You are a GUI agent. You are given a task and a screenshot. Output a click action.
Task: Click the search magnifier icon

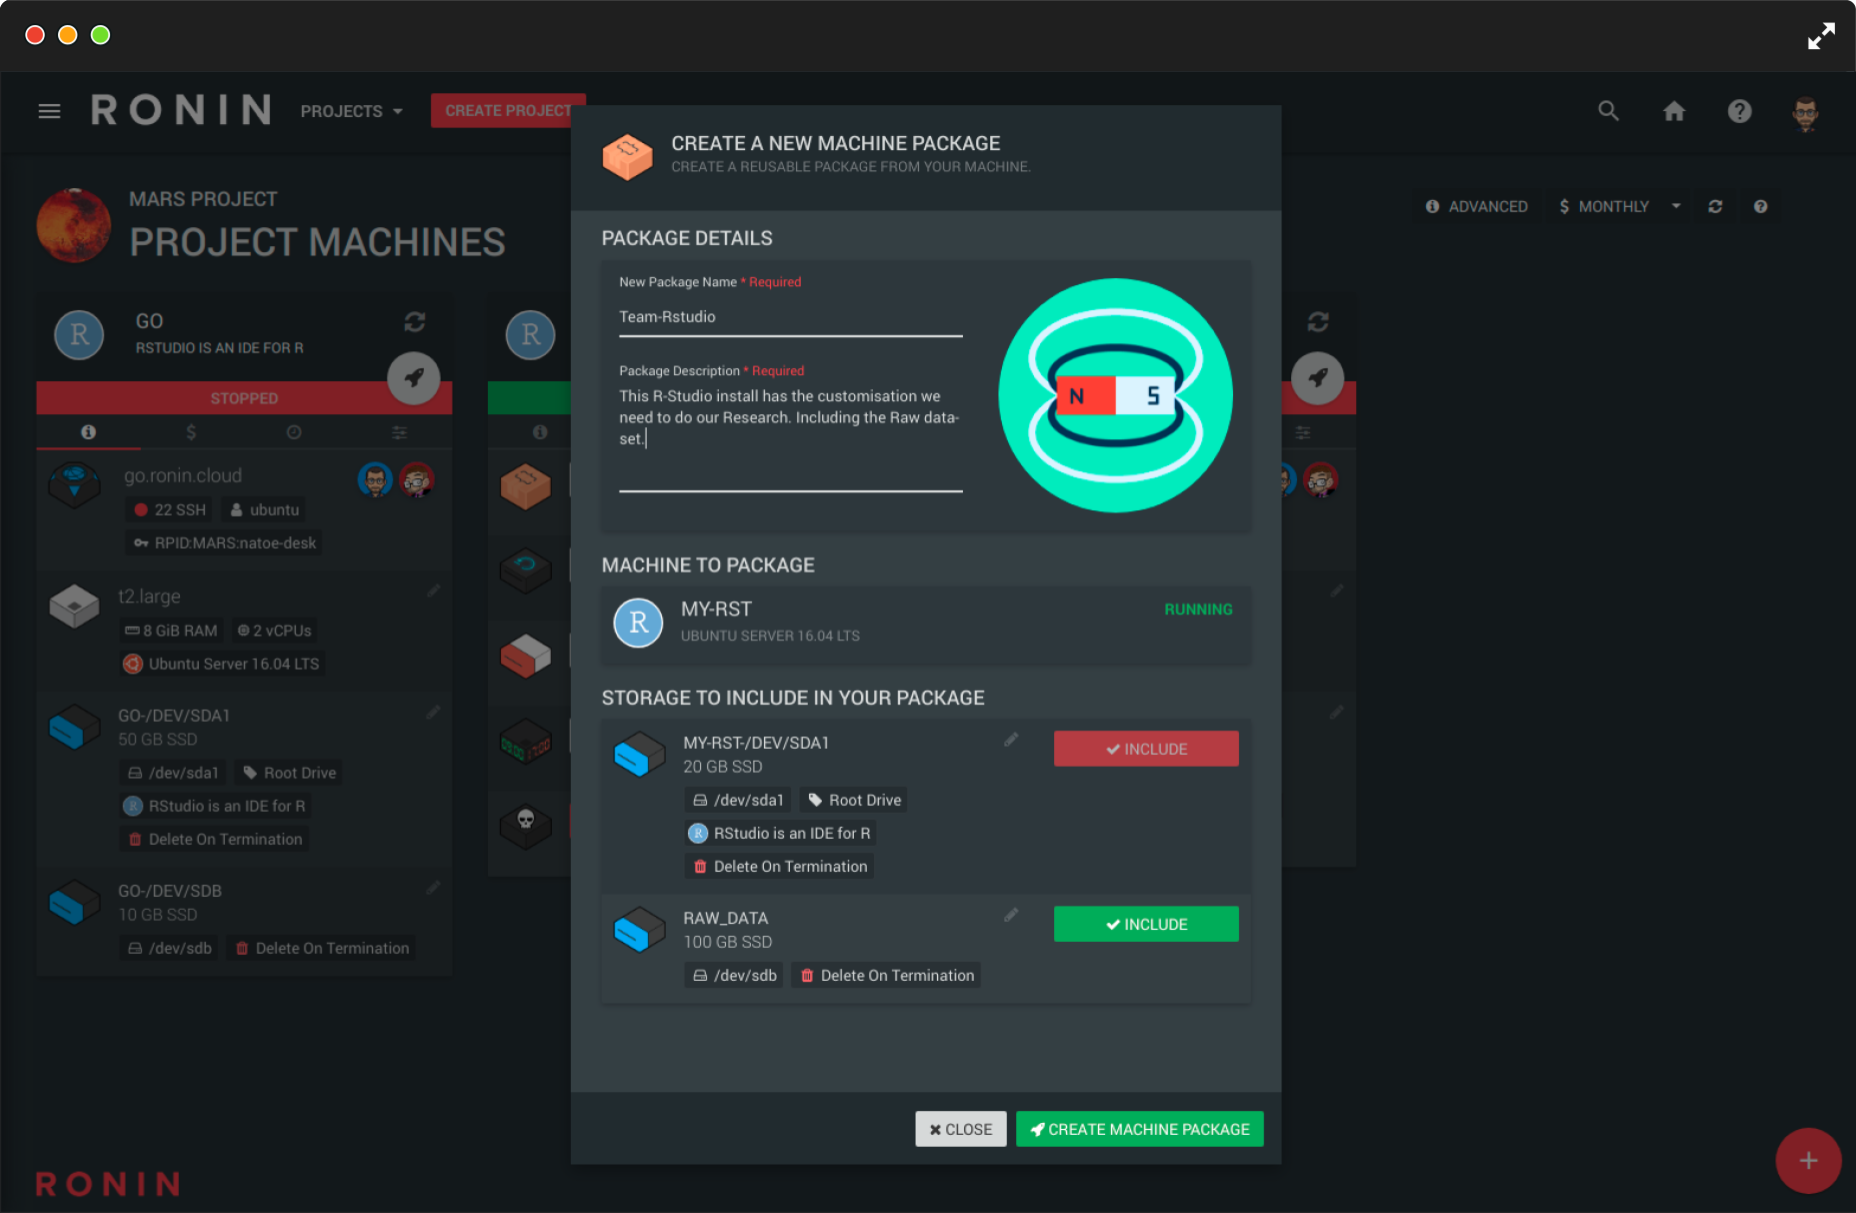(x=1608, y=111)
